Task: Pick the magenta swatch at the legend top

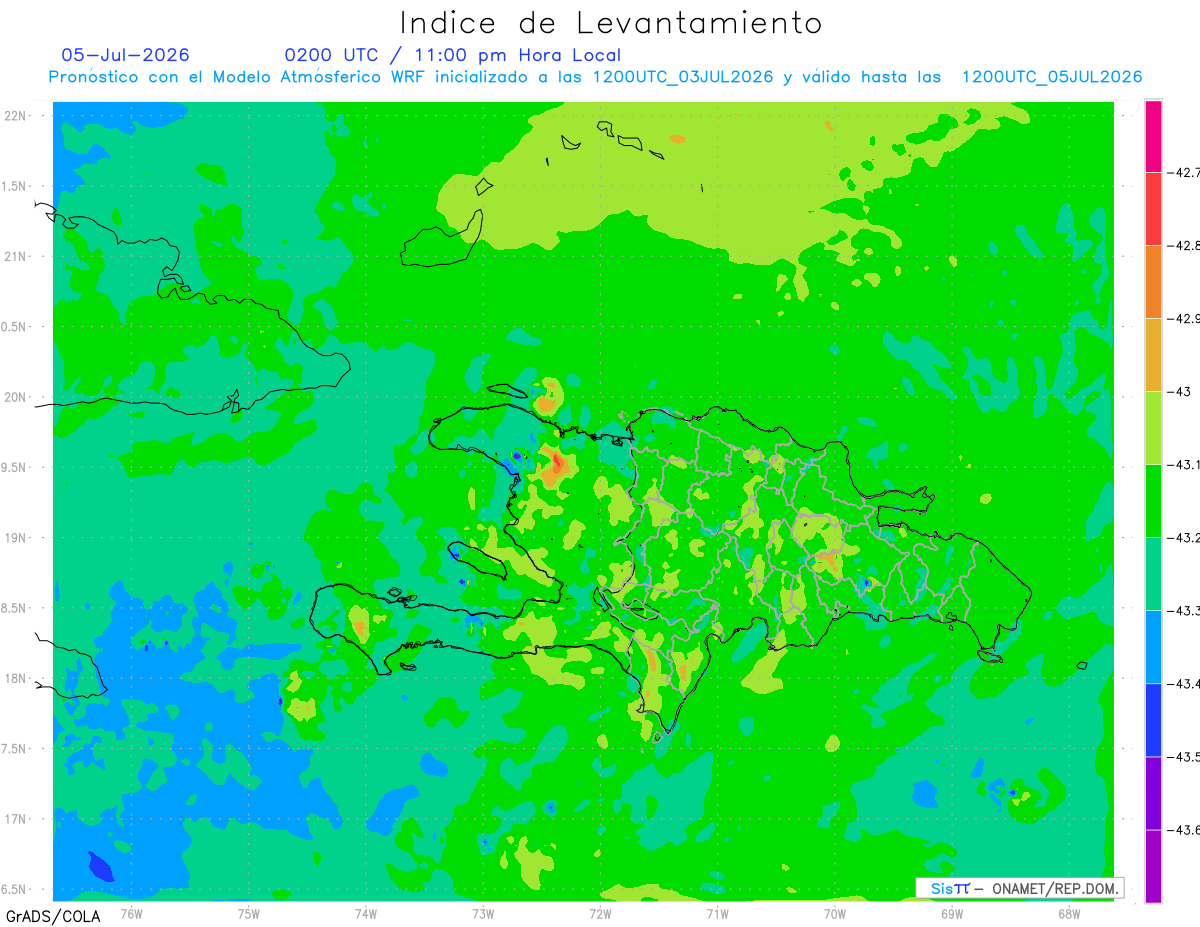Action: click(x=1153, y=136)
